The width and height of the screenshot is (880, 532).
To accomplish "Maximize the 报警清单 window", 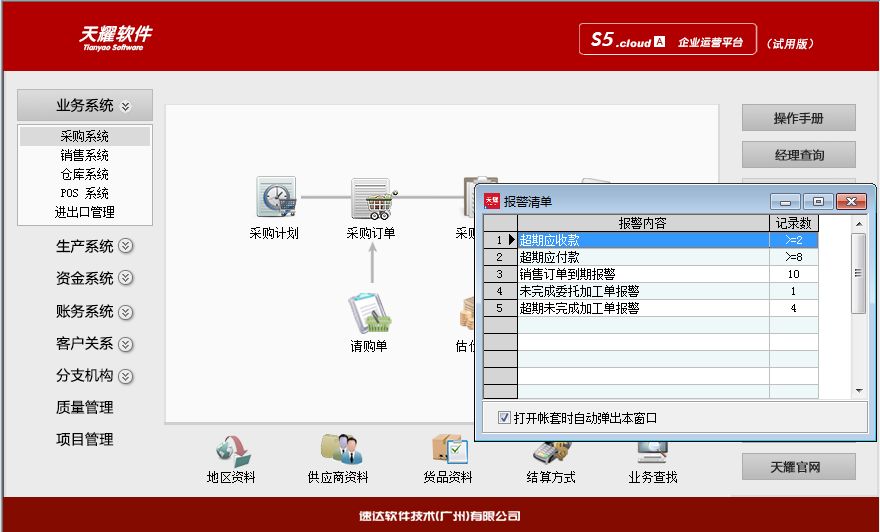I will point(818,201).
